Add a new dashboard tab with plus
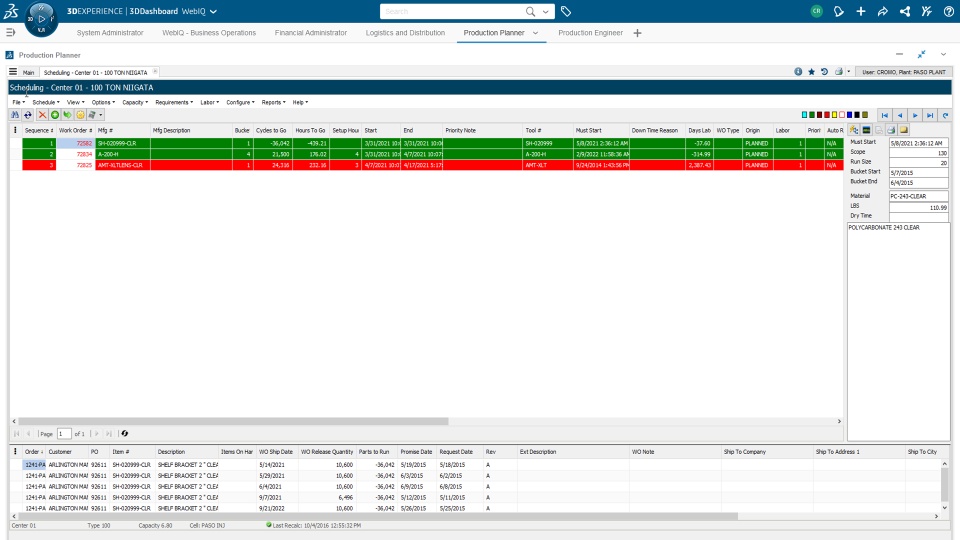This screenshot has height=540, width=960. (637, 33)
